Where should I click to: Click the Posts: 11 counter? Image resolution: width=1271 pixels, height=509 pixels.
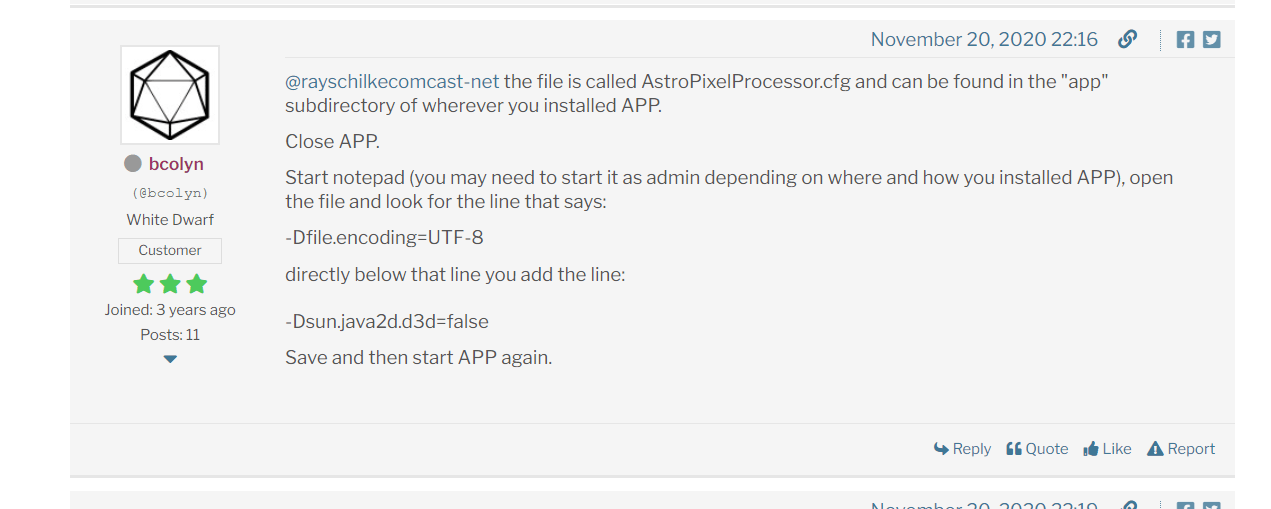point(170,335)
